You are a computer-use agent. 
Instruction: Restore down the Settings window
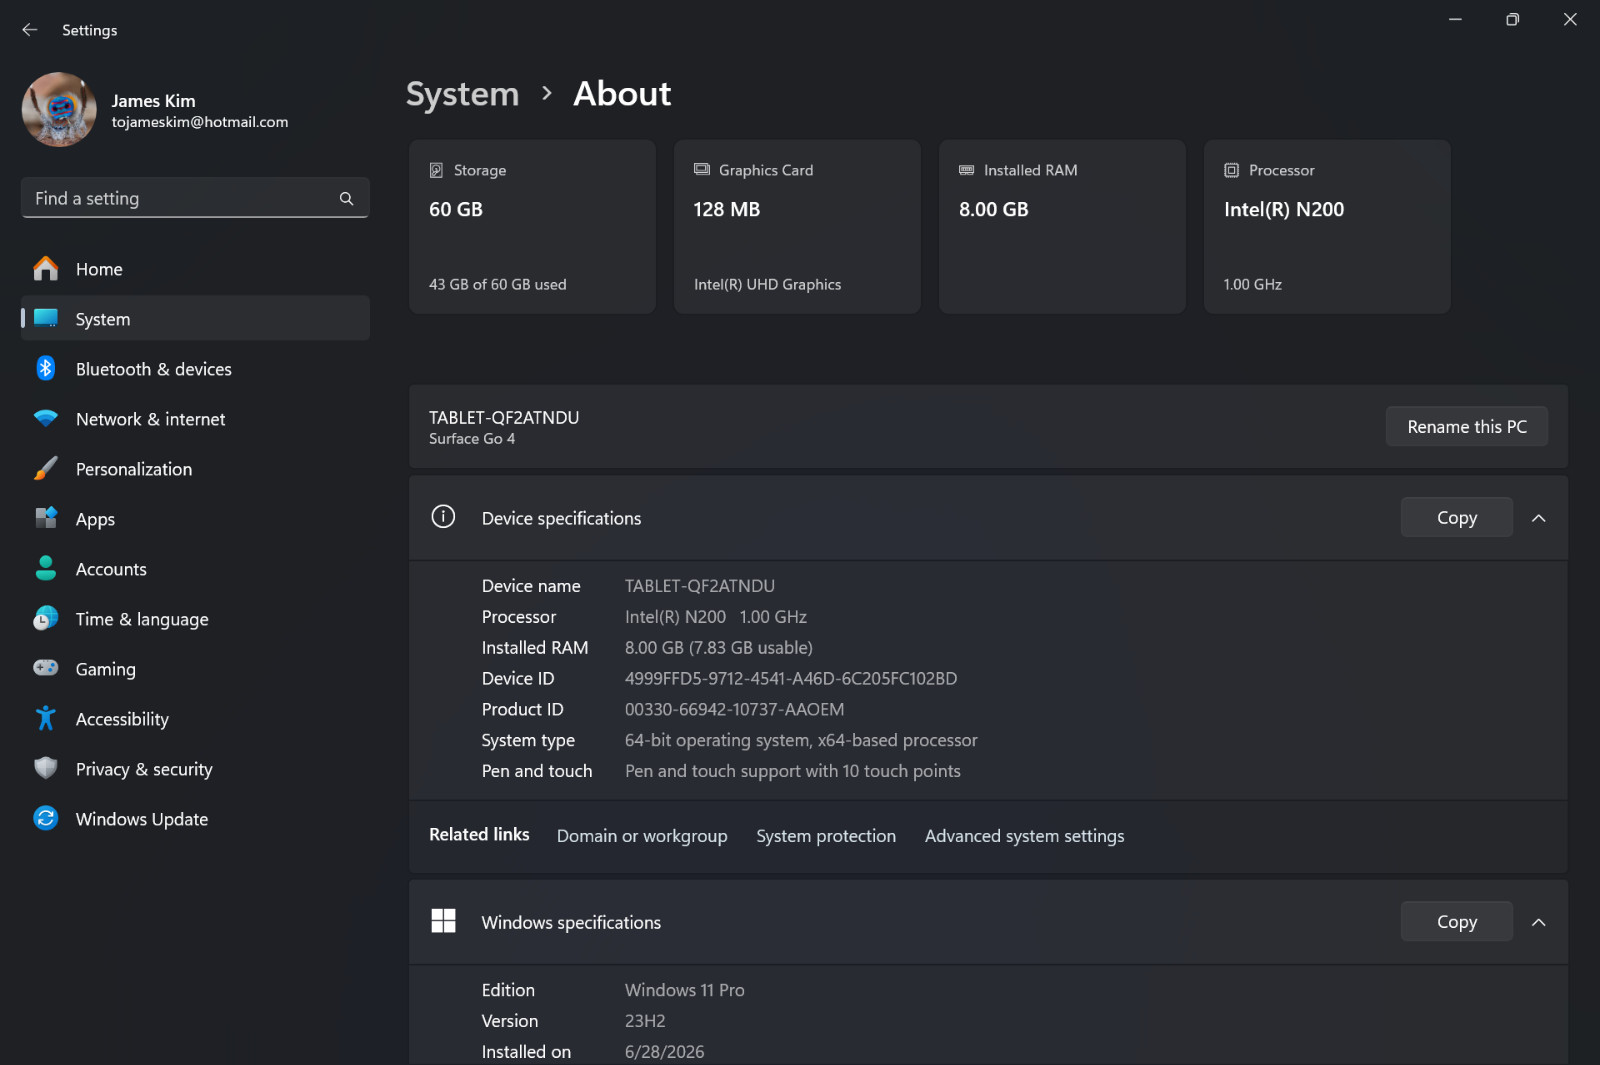click(x=1512, y=19)
